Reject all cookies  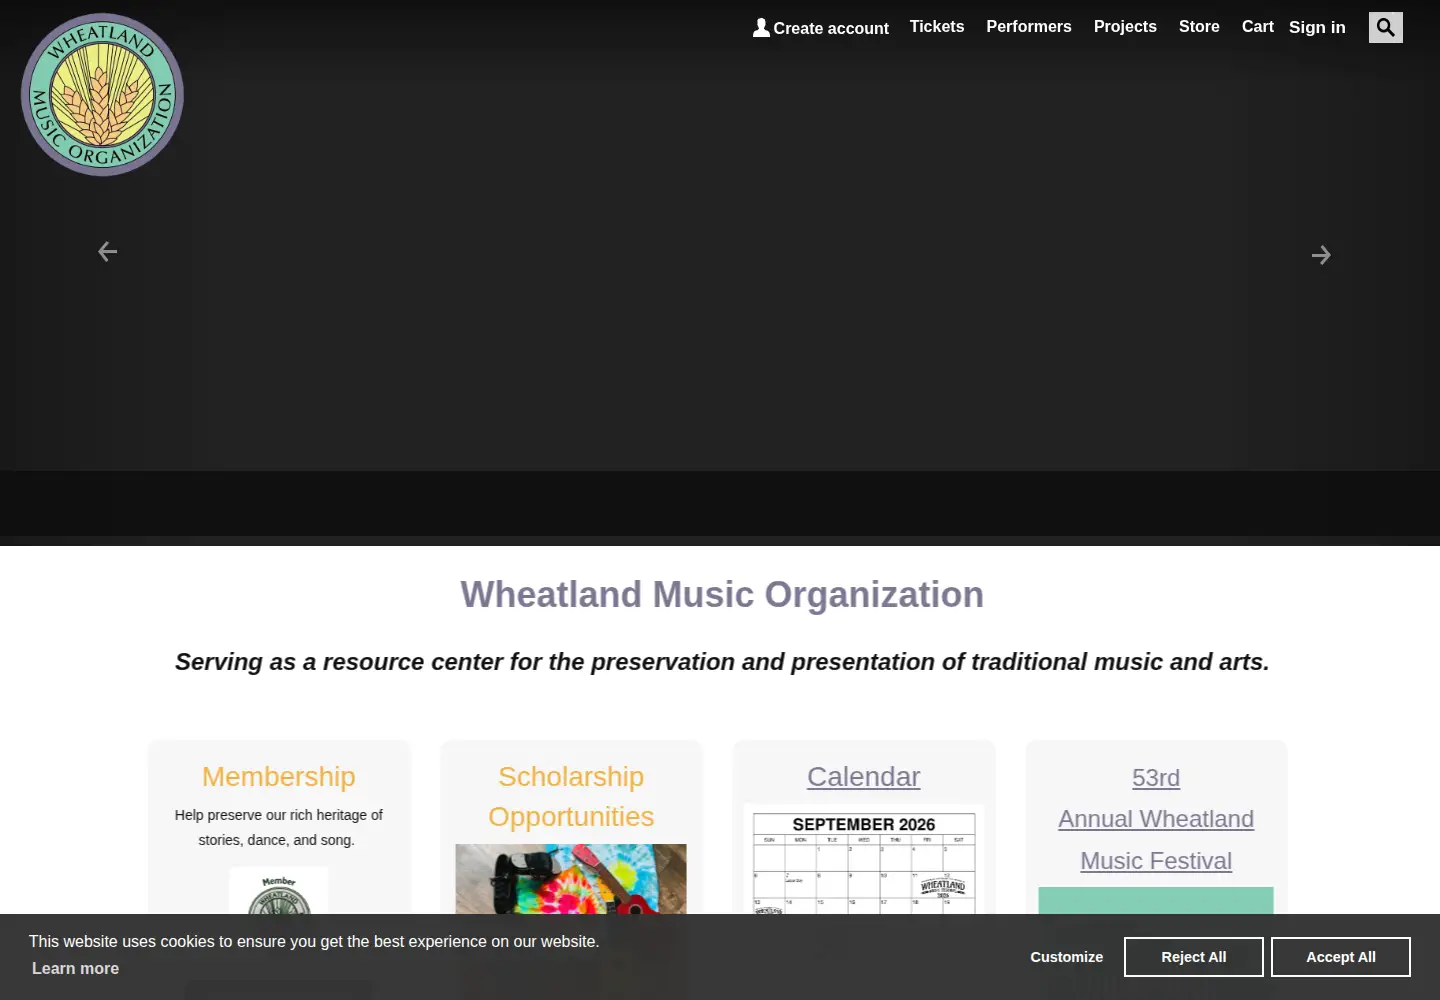1194,957
